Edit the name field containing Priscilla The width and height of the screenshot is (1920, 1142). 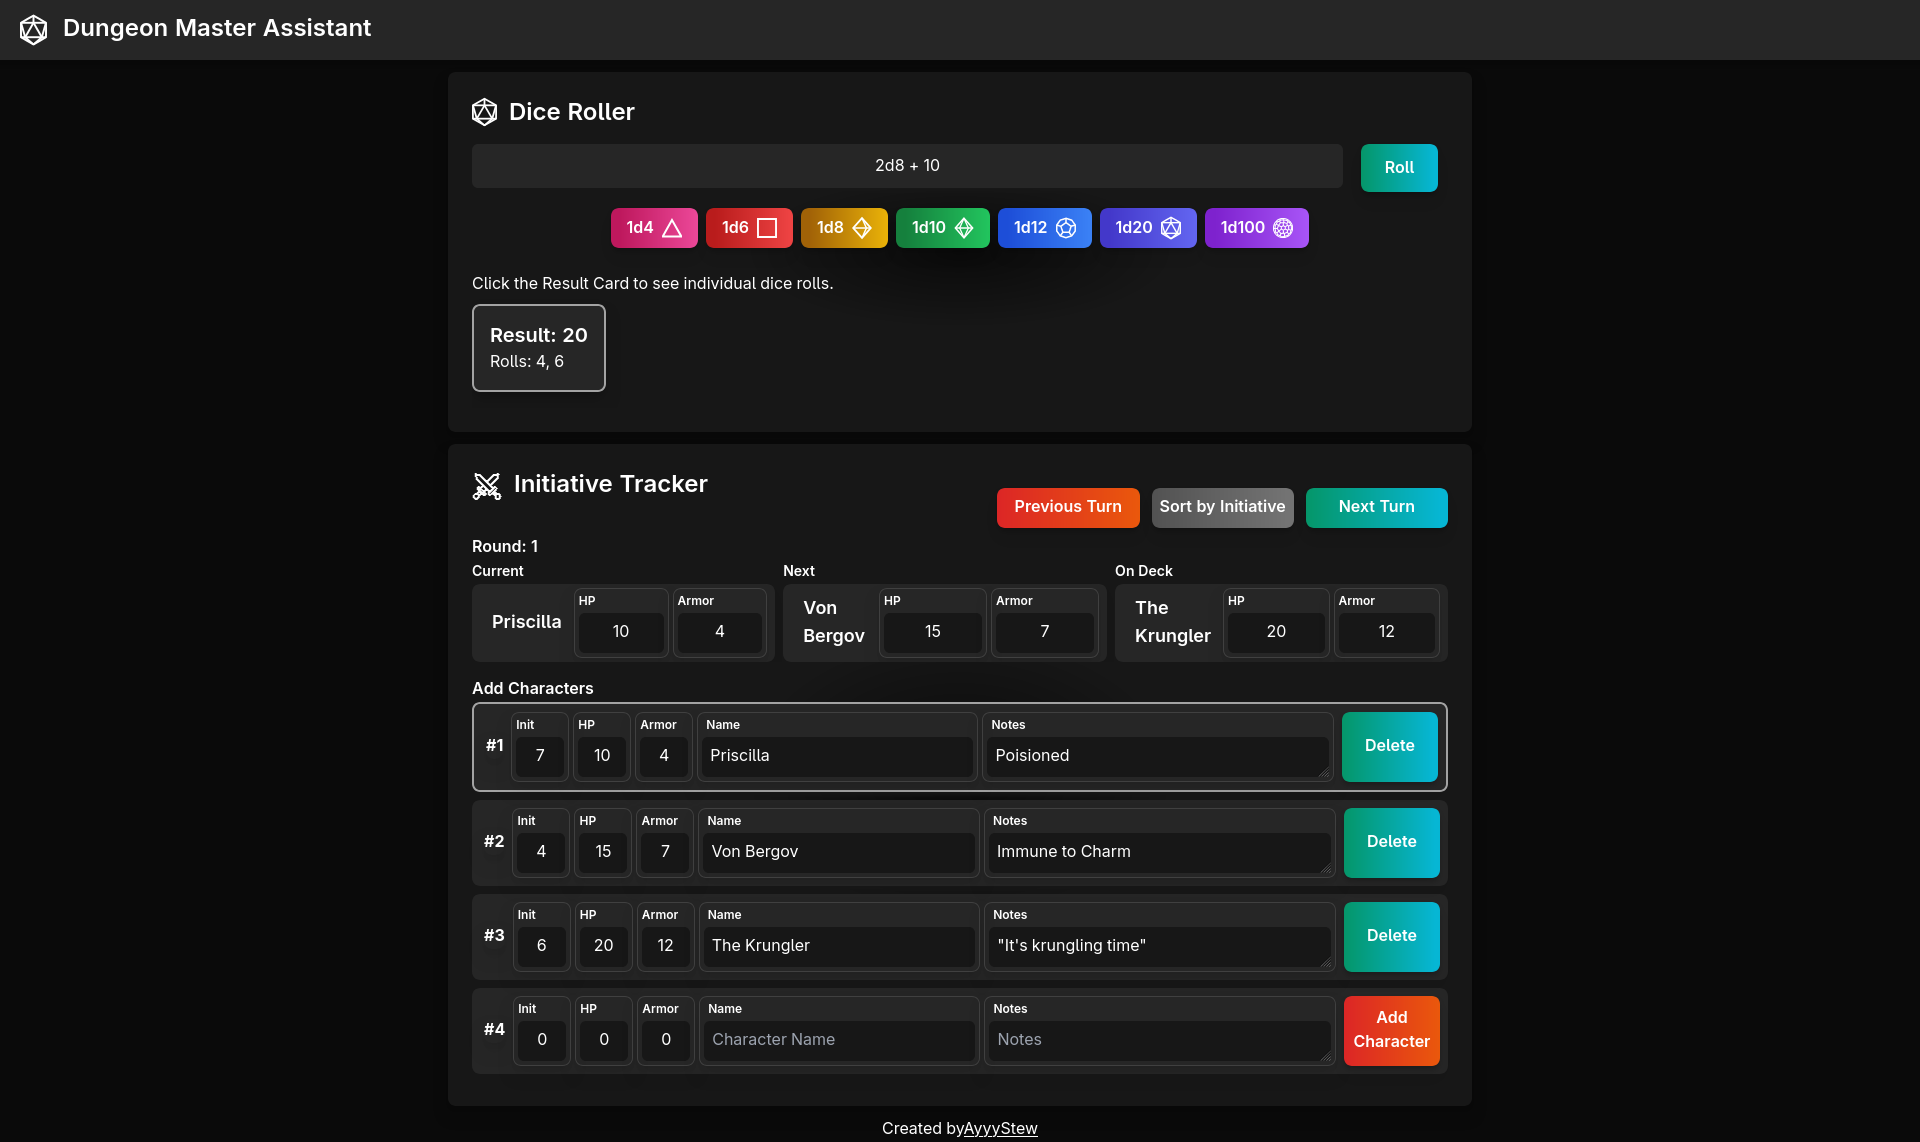pyautogui.click(x=838, y=756)
